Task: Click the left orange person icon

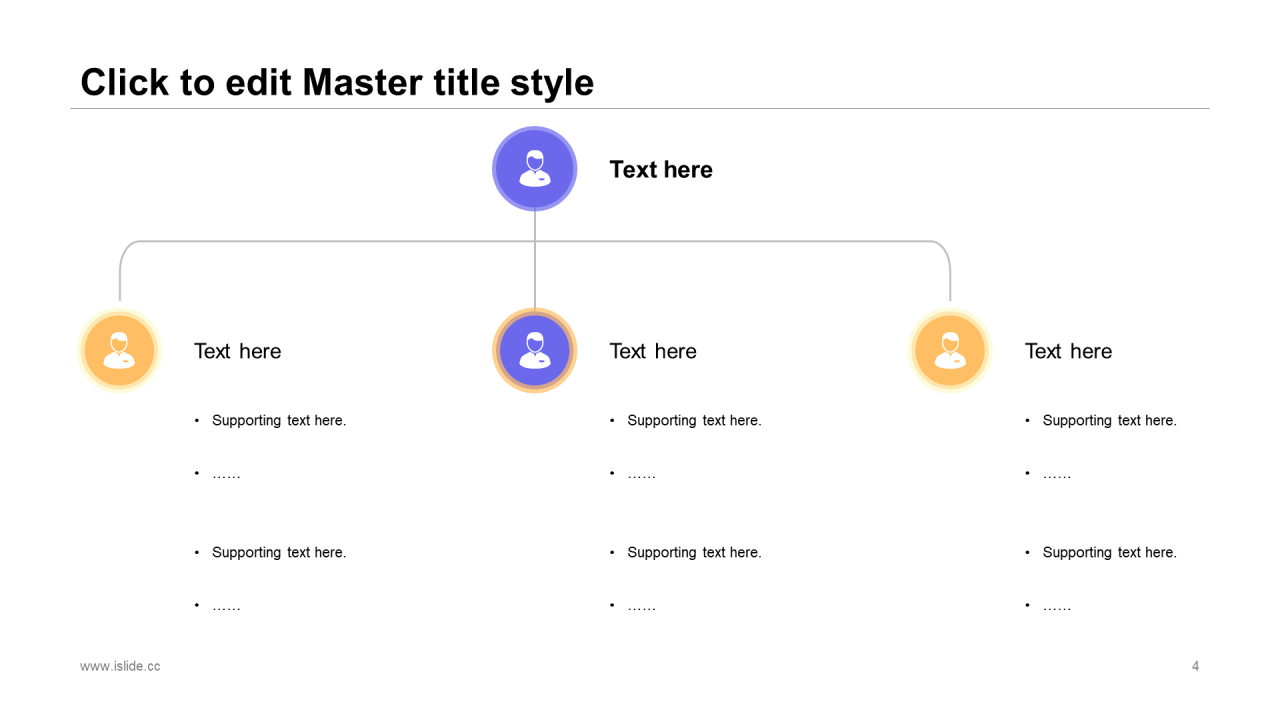Action: [119, 350]
